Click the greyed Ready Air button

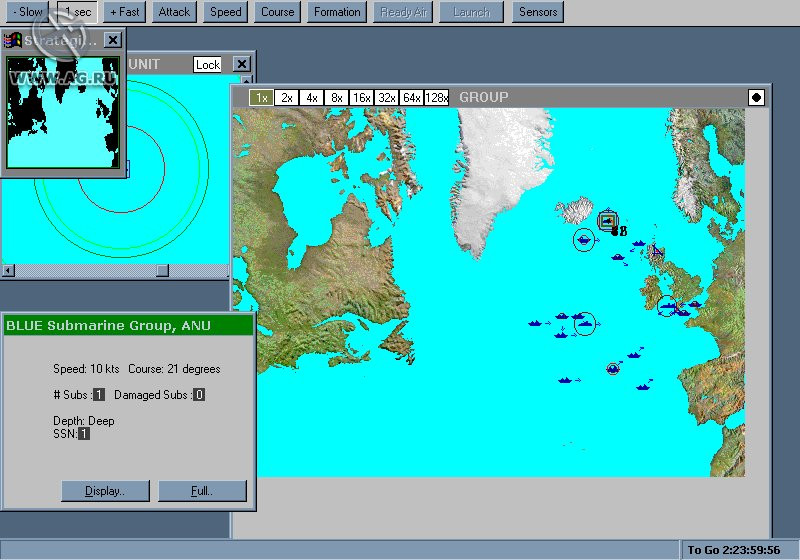(x=403, y=12)
